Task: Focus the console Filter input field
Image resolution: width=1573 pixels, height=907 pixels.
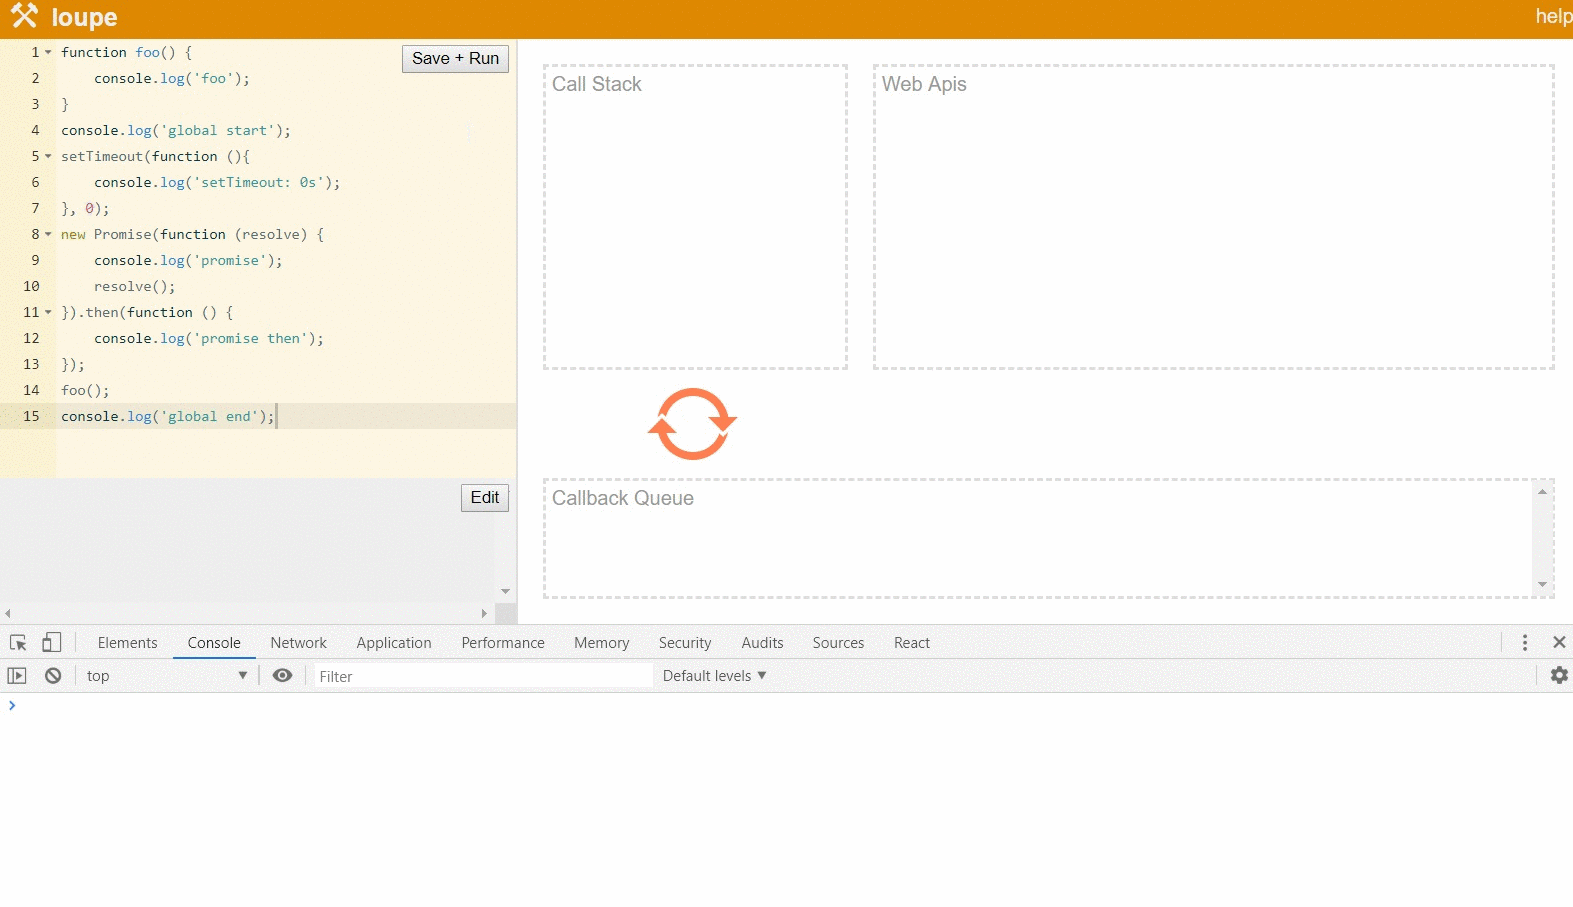Action: tap(483, 676)
